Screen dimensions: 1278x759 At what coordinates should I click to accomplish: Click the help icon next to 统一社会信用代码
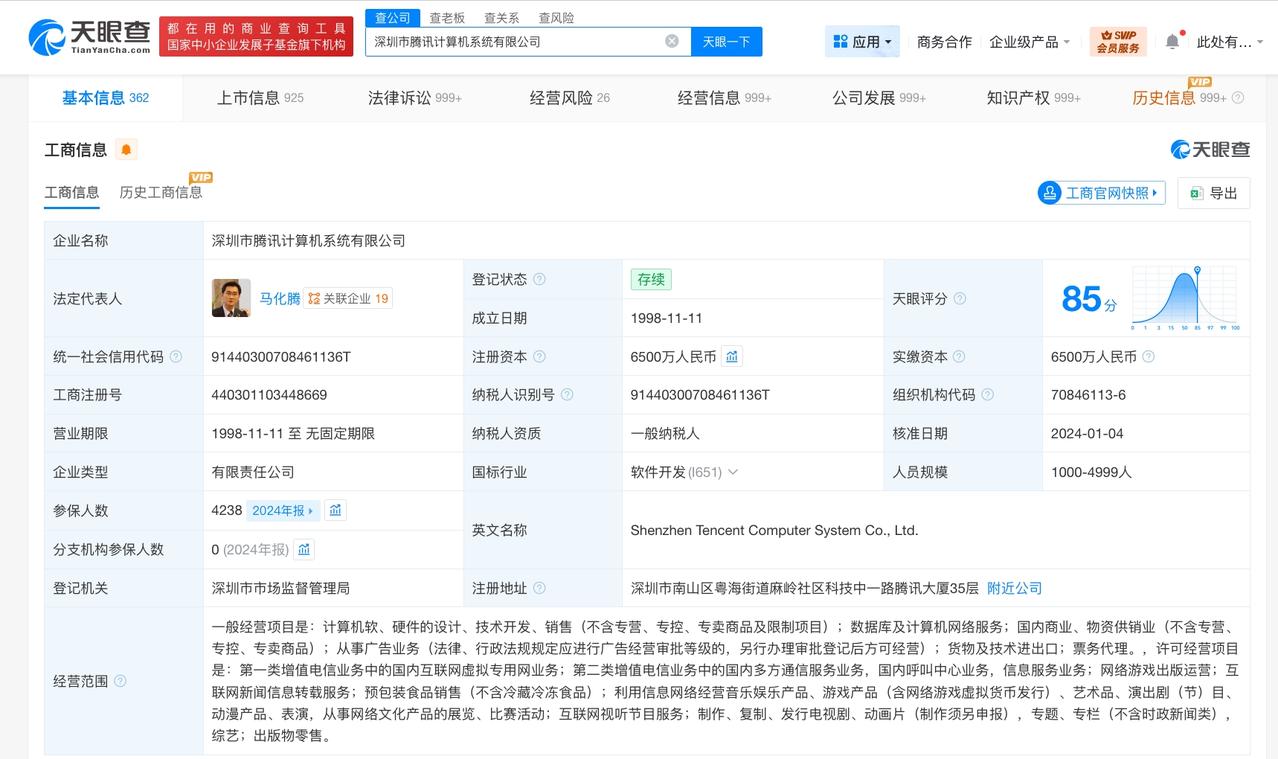tap(176, 356)
